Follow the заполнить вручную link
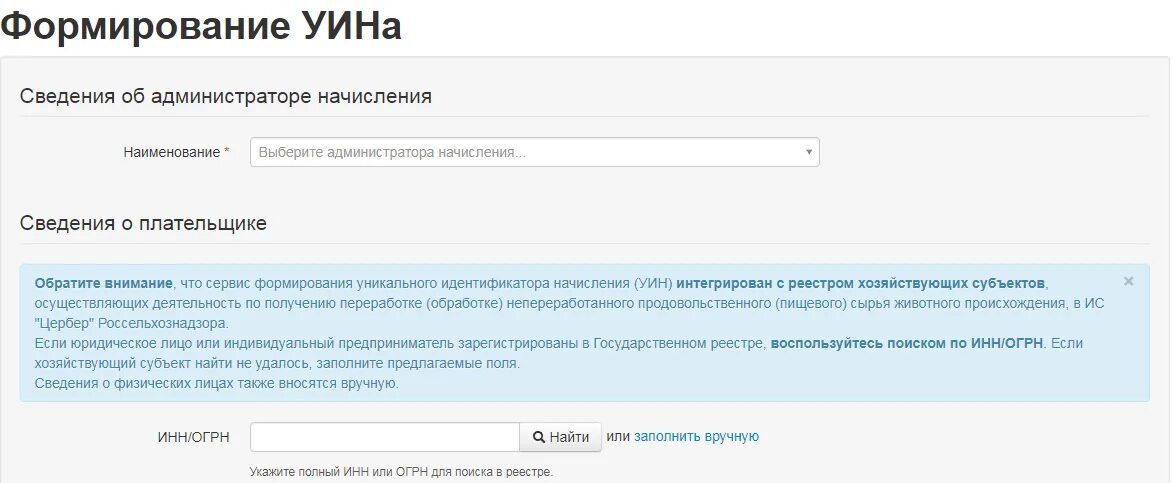Viewport: 1172px width, 483px height. [x=697, y=437]
